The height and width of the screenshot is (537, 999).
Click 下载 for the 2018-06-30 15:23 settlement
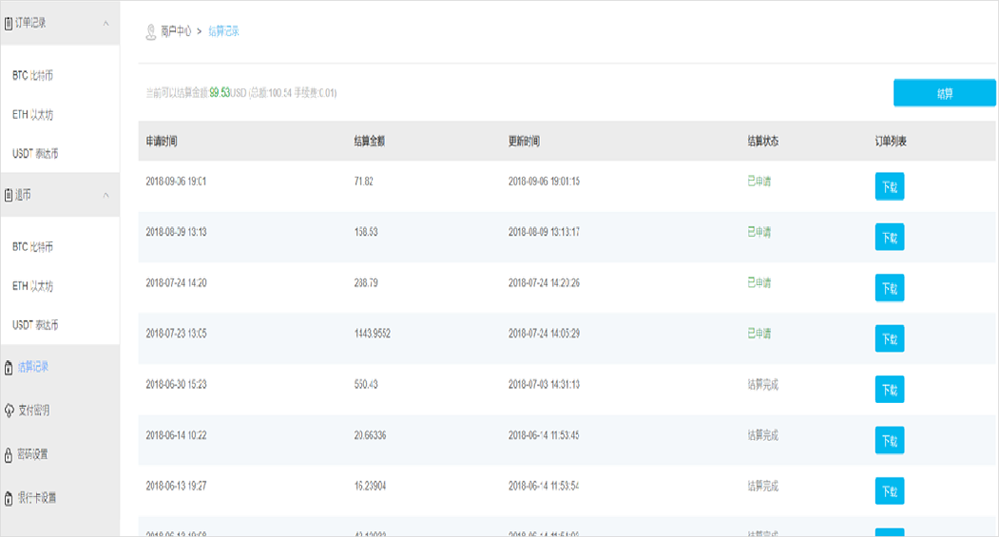point(889,389)
